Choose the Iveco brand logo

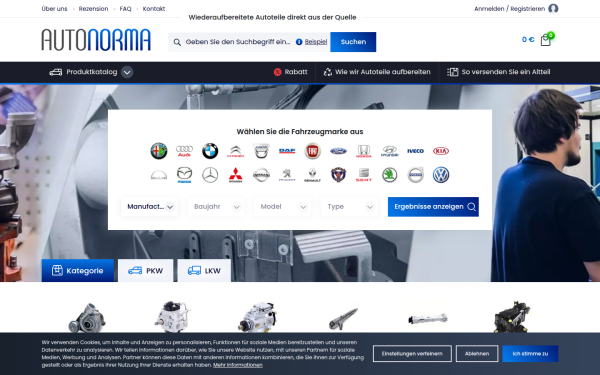click(415, 151)
